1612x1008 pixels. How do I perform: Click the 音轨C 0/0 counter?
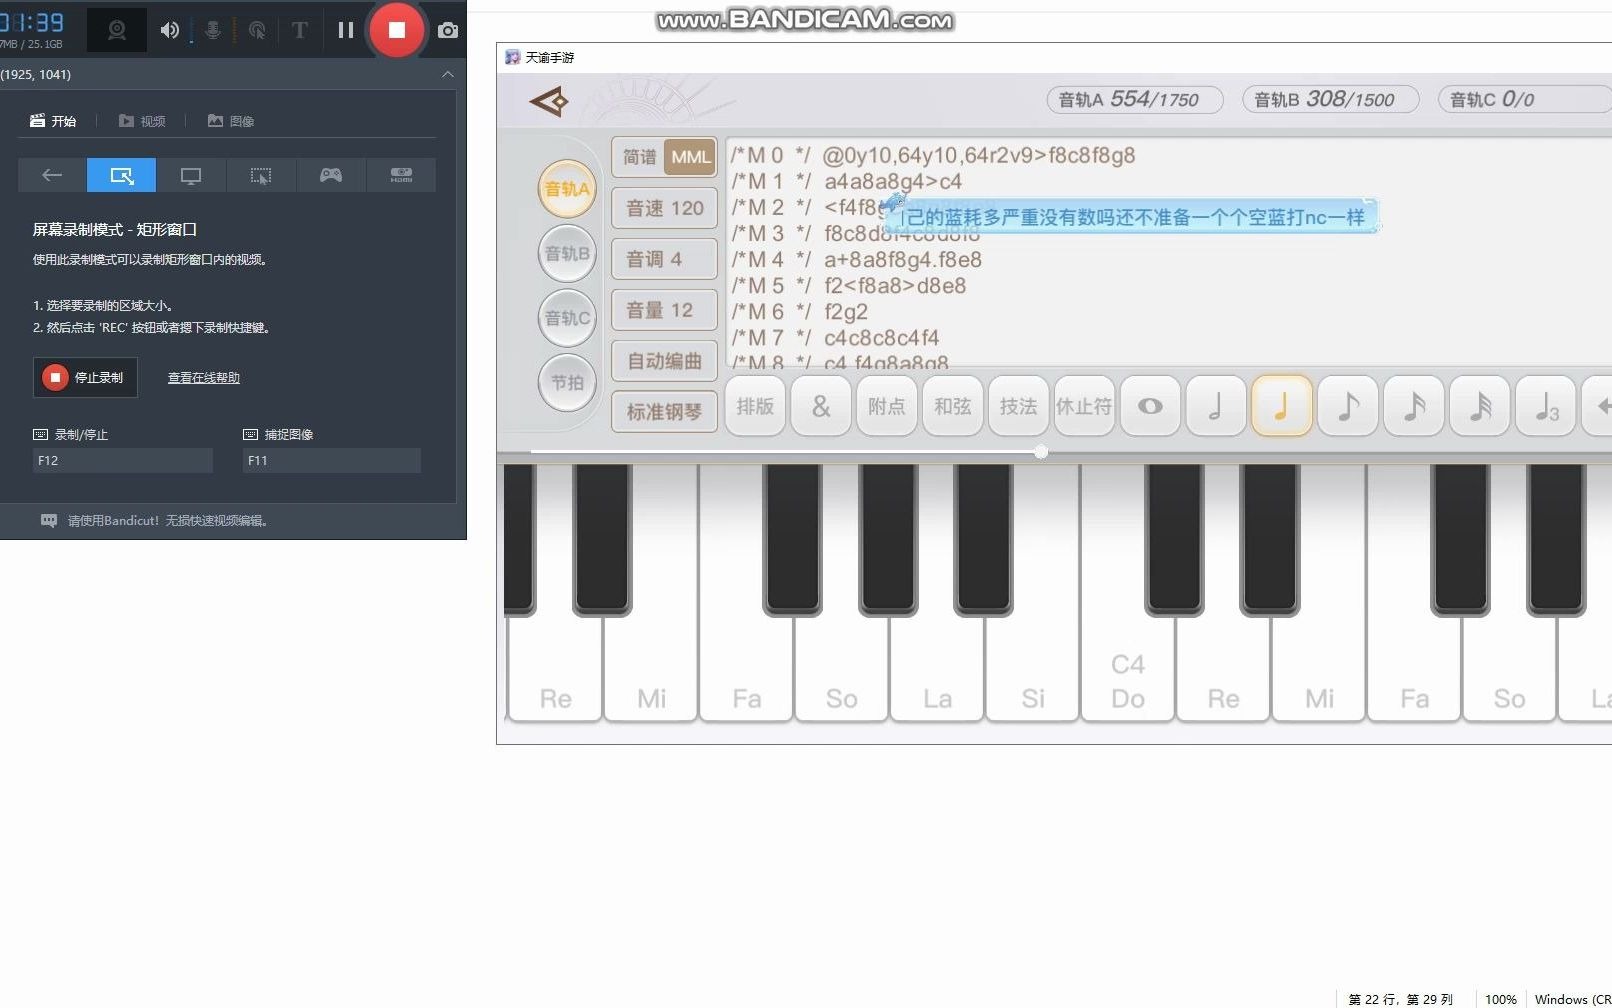tap(1525, 99)
